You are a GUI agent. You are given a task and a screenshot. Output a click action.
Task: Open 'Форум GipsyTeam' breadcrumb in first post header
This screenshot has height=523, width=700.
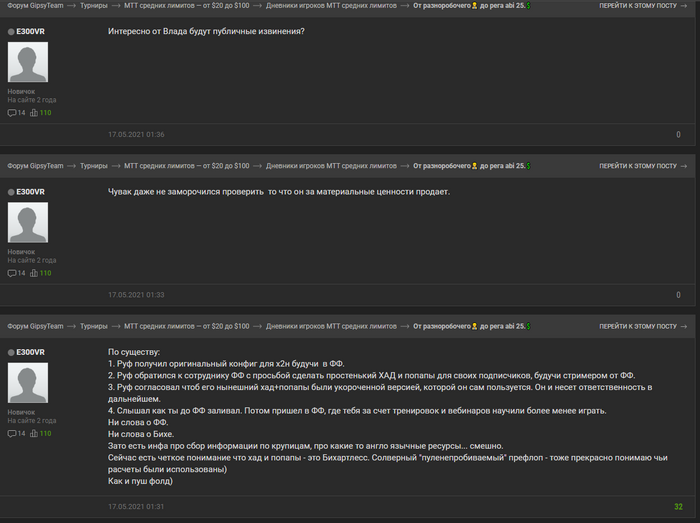pyautogui.click(x=35, y=6)
